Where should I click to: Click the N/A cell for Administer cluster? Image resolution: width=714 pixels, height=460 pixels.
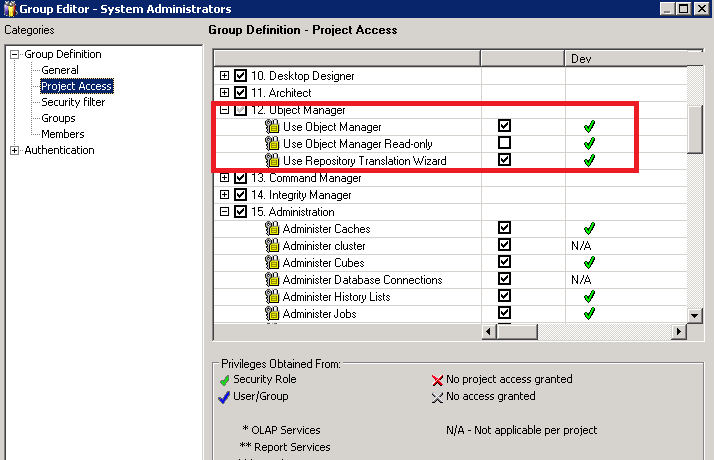(581, 246)
